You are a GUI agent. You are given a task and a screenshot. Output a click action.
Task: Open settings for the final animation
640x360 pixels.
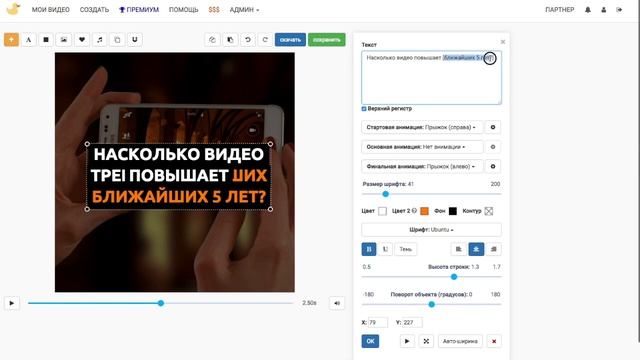point(493,167)
